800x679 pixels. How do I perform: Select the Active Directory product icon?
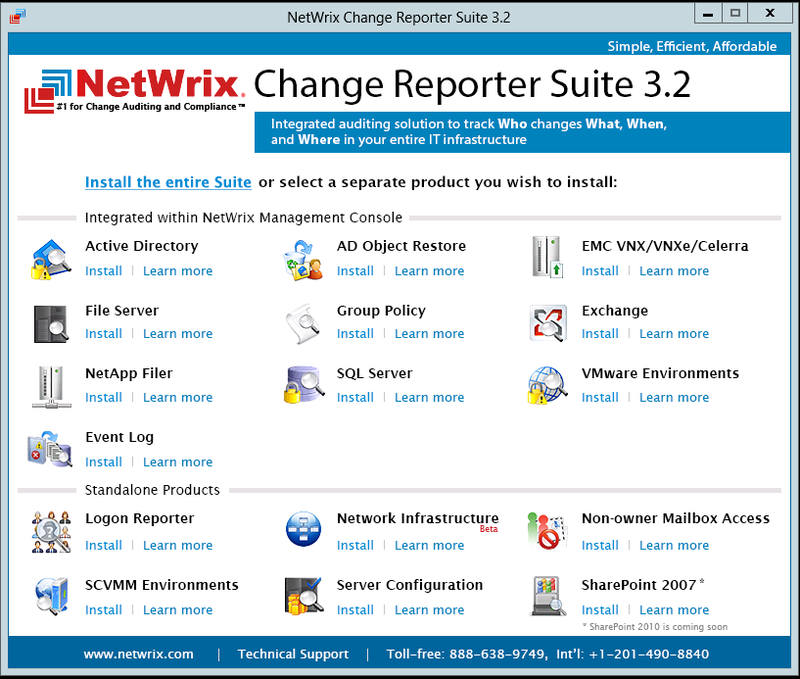pyautogui.click(x=52, y=257)
